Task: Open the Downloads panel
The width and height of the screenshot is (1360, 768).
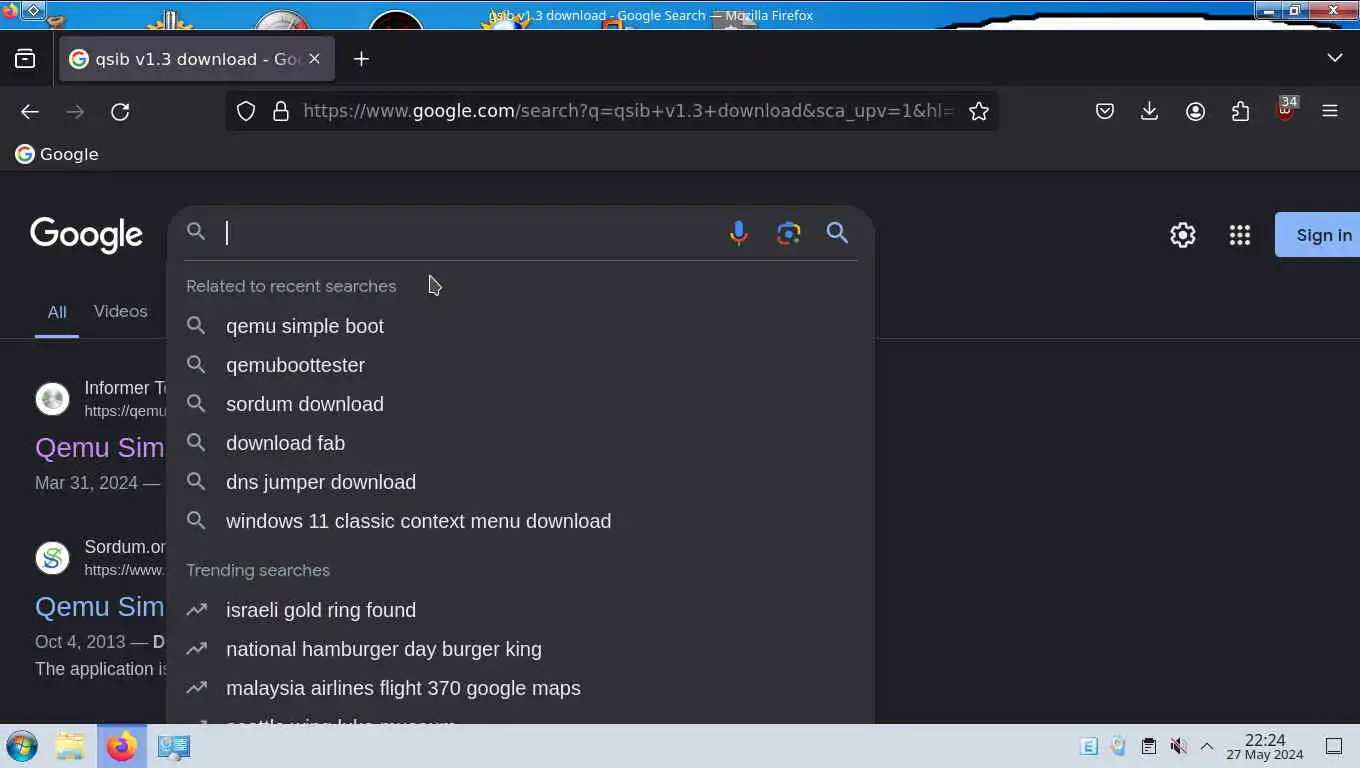Action: (1149, 111)
